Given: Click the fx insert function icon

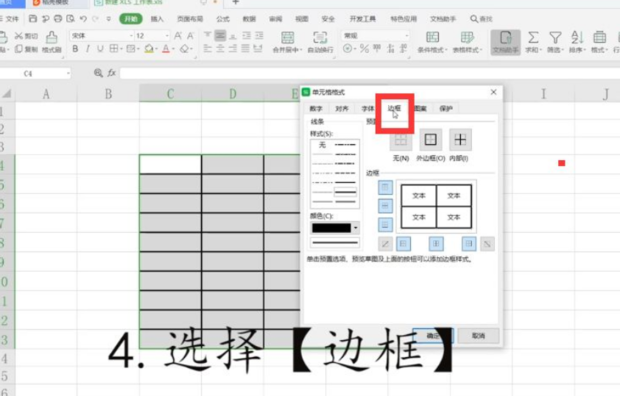Looking at the screenshot, I should [x=112, y=73].
